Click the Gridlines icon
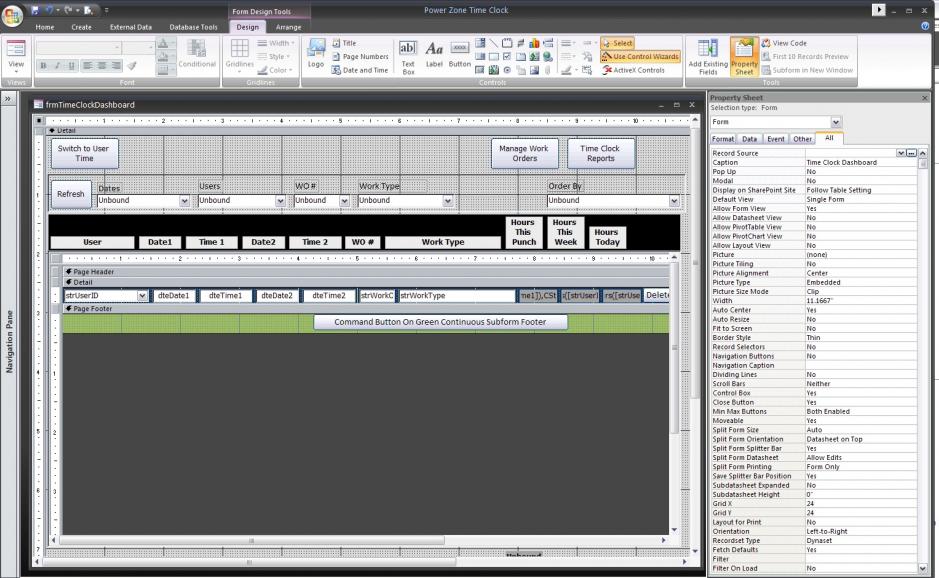 point(240,54)
